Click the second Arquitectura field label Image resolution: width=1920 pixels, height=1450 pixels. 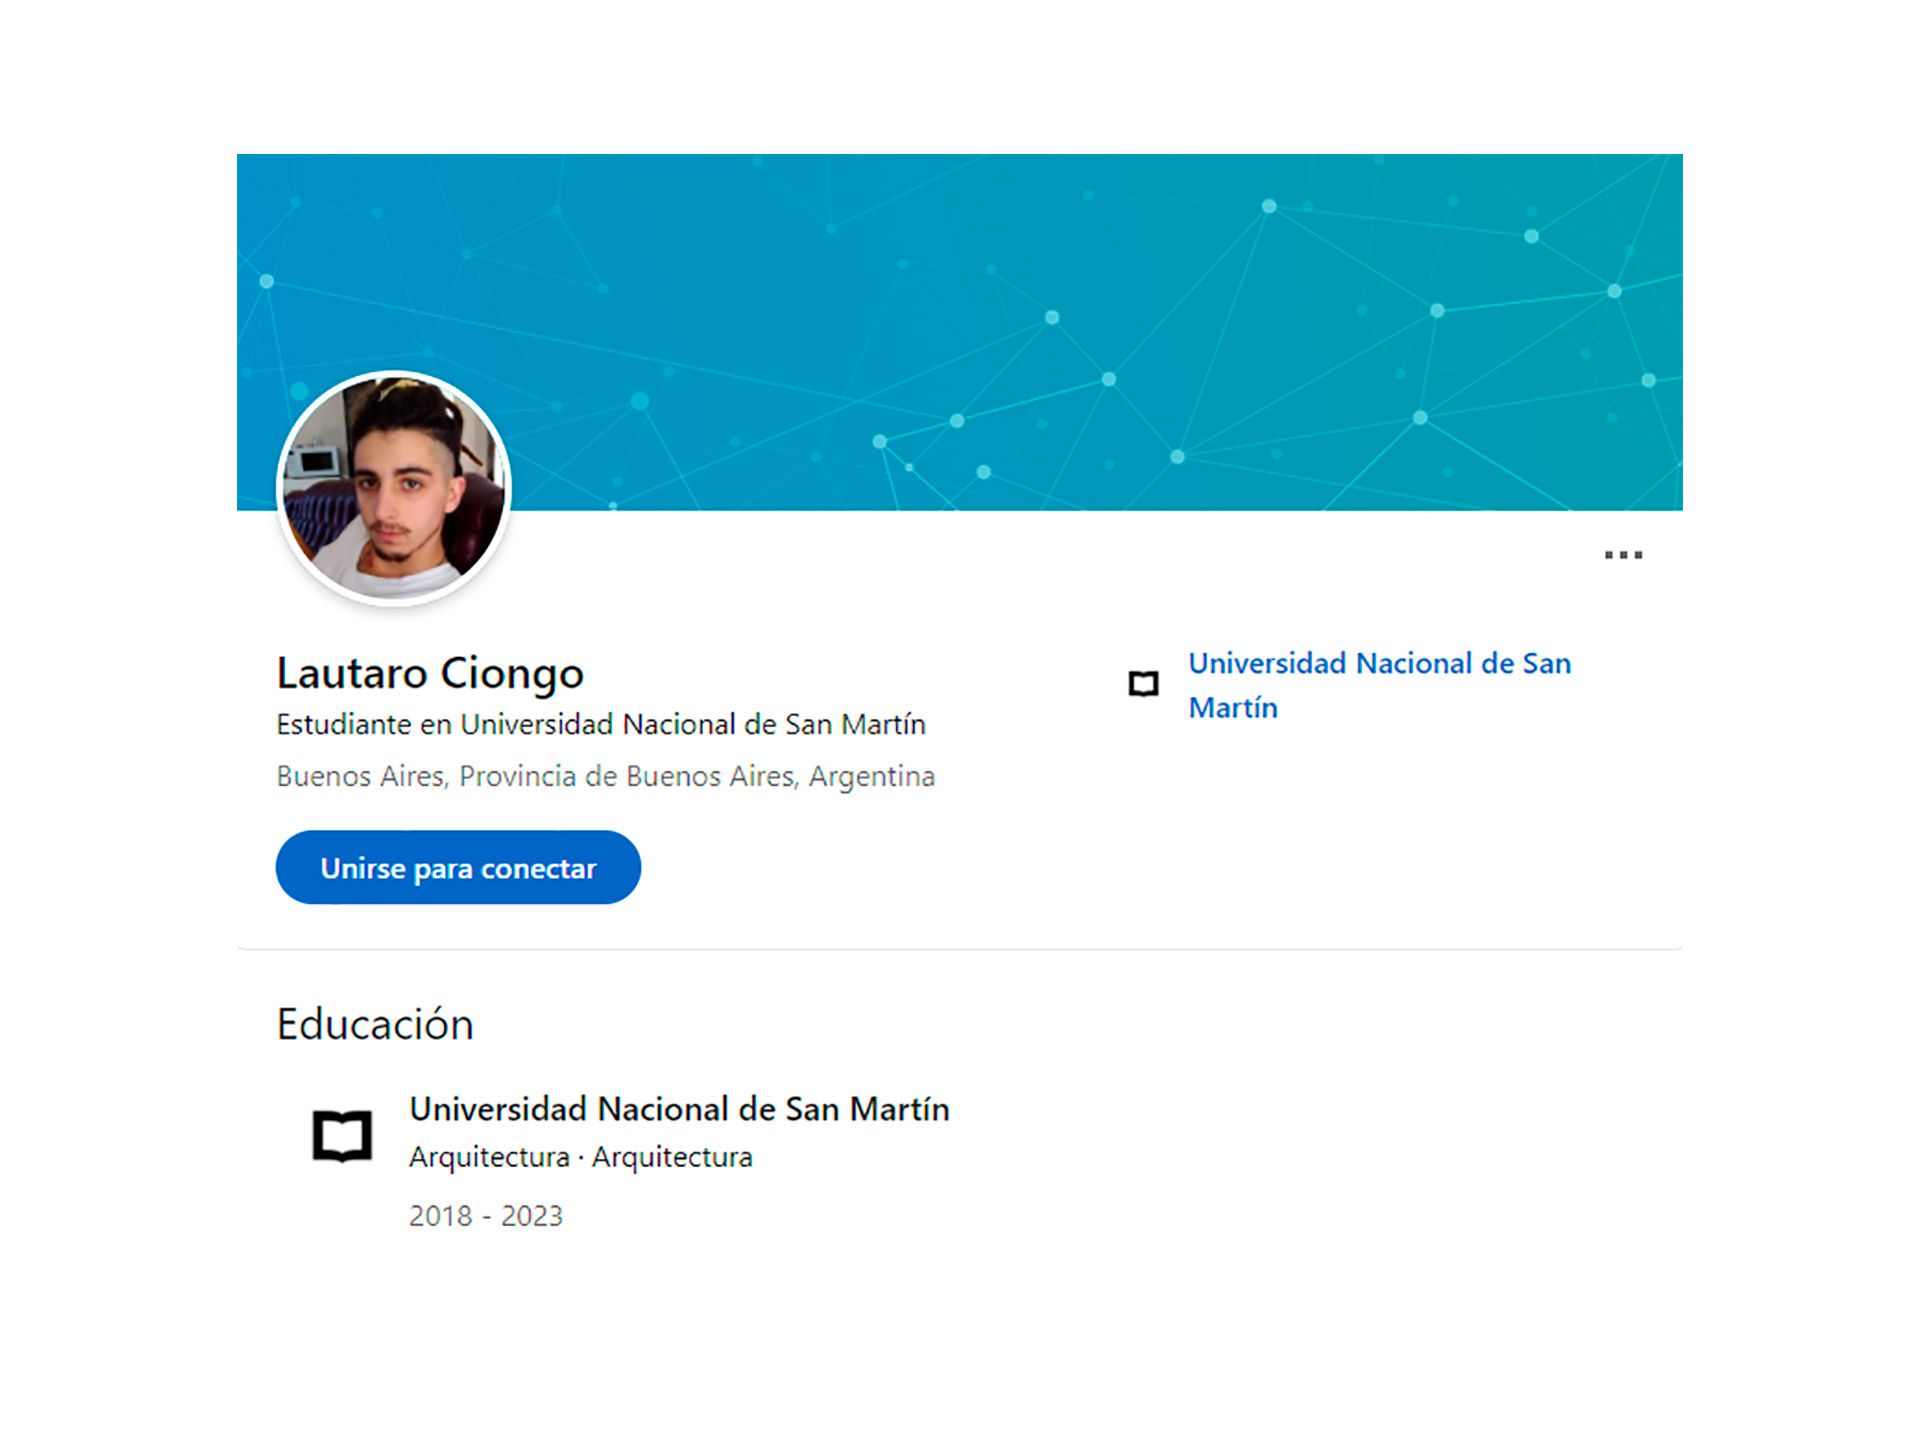(672, 1157)
